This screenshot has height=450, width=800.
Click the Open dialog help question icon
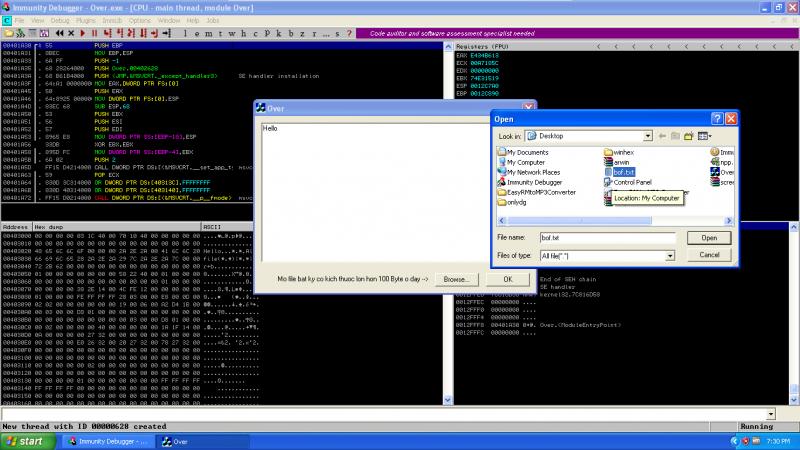717,119
